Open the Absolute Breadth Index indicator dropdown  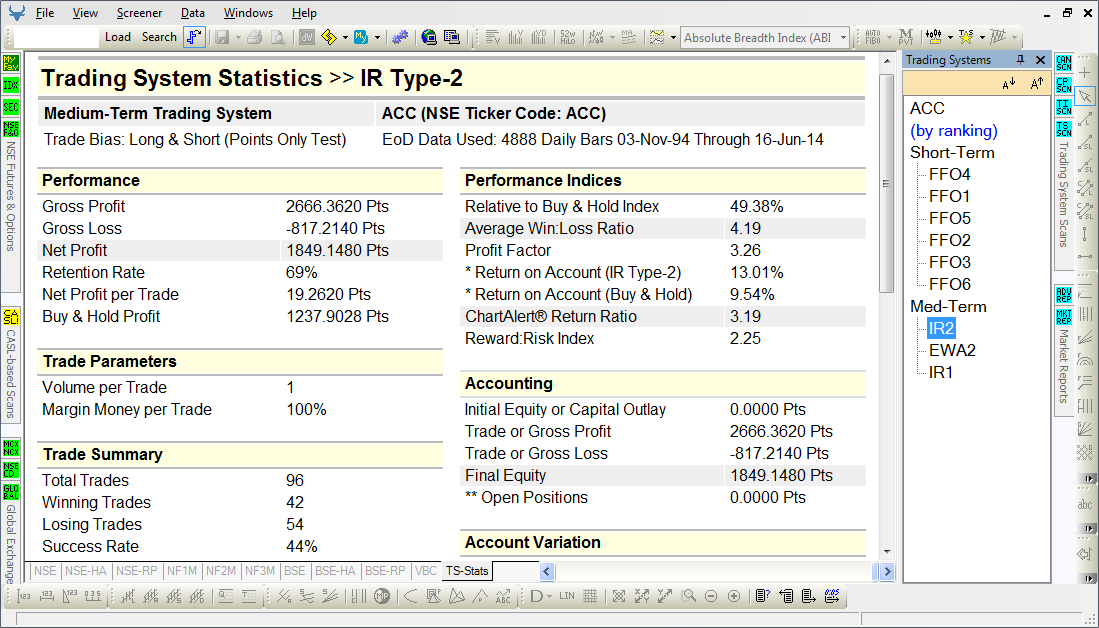point(842,38)
